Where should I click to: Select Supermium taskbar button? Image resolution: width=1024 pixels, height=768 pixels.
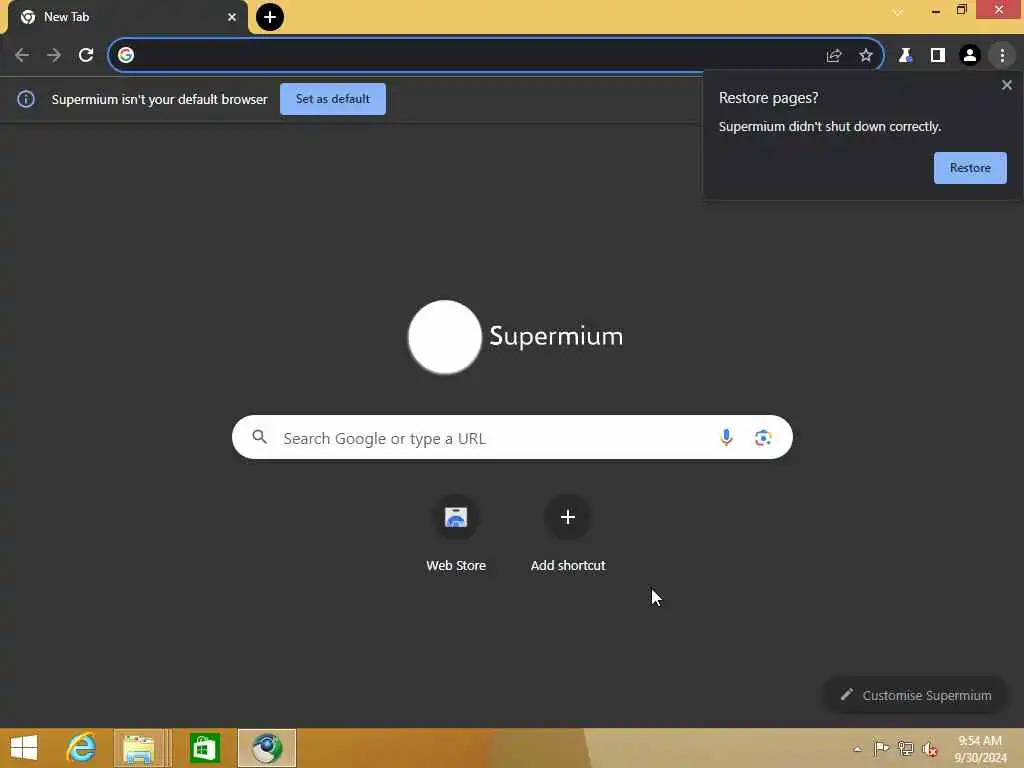pyautogui.click(x=266, y=748)
